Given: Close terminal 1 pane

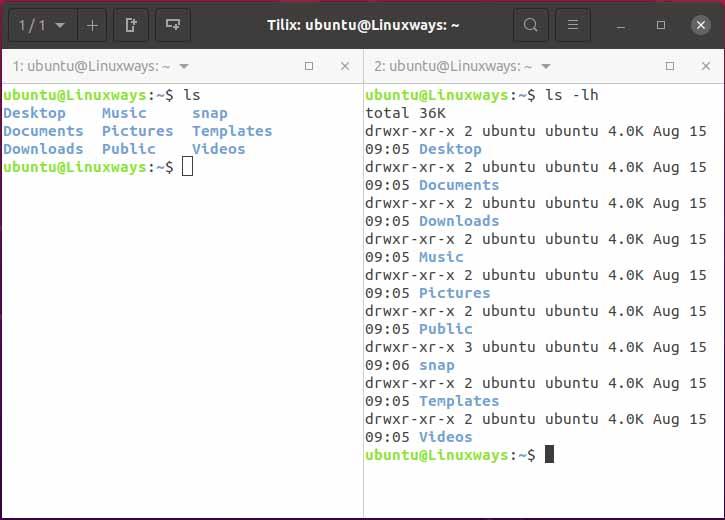Looking at the screenshot, I should (345, 66).
